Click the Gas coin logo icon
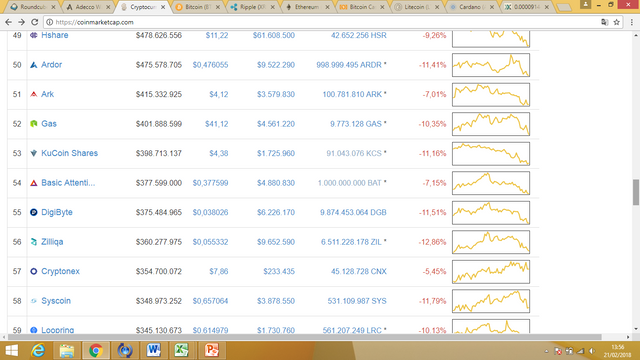Image resolution: width=640 pixels, height=360 pixels. [34, 124]
